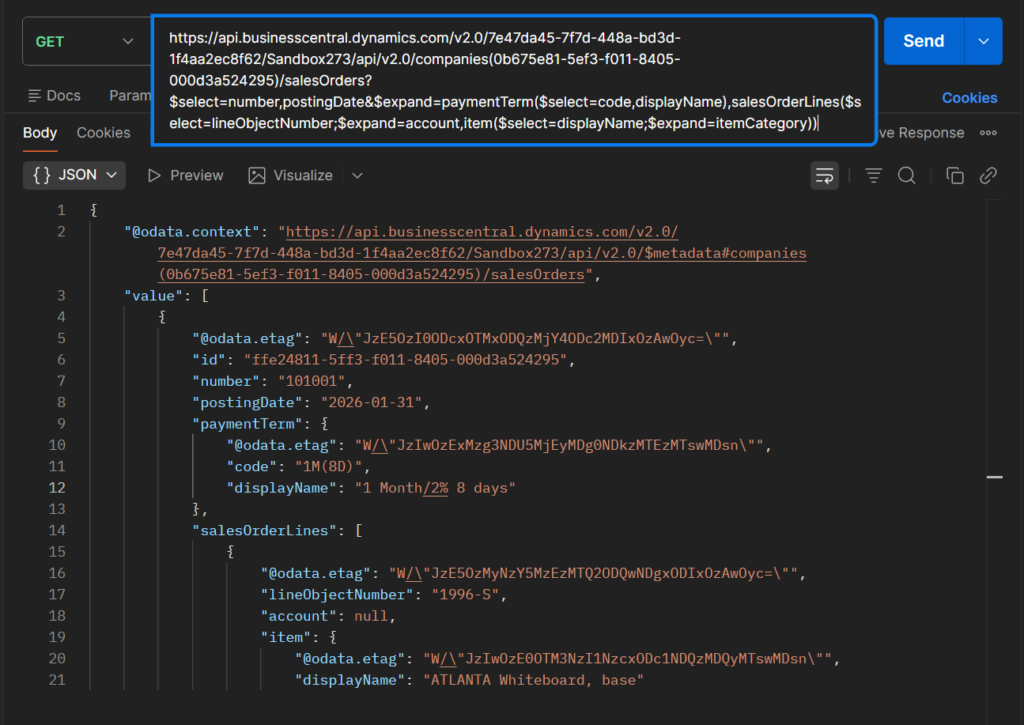1024x725 pixels.
Task: Switch to the response Body tab
Action: coord(40,133)
